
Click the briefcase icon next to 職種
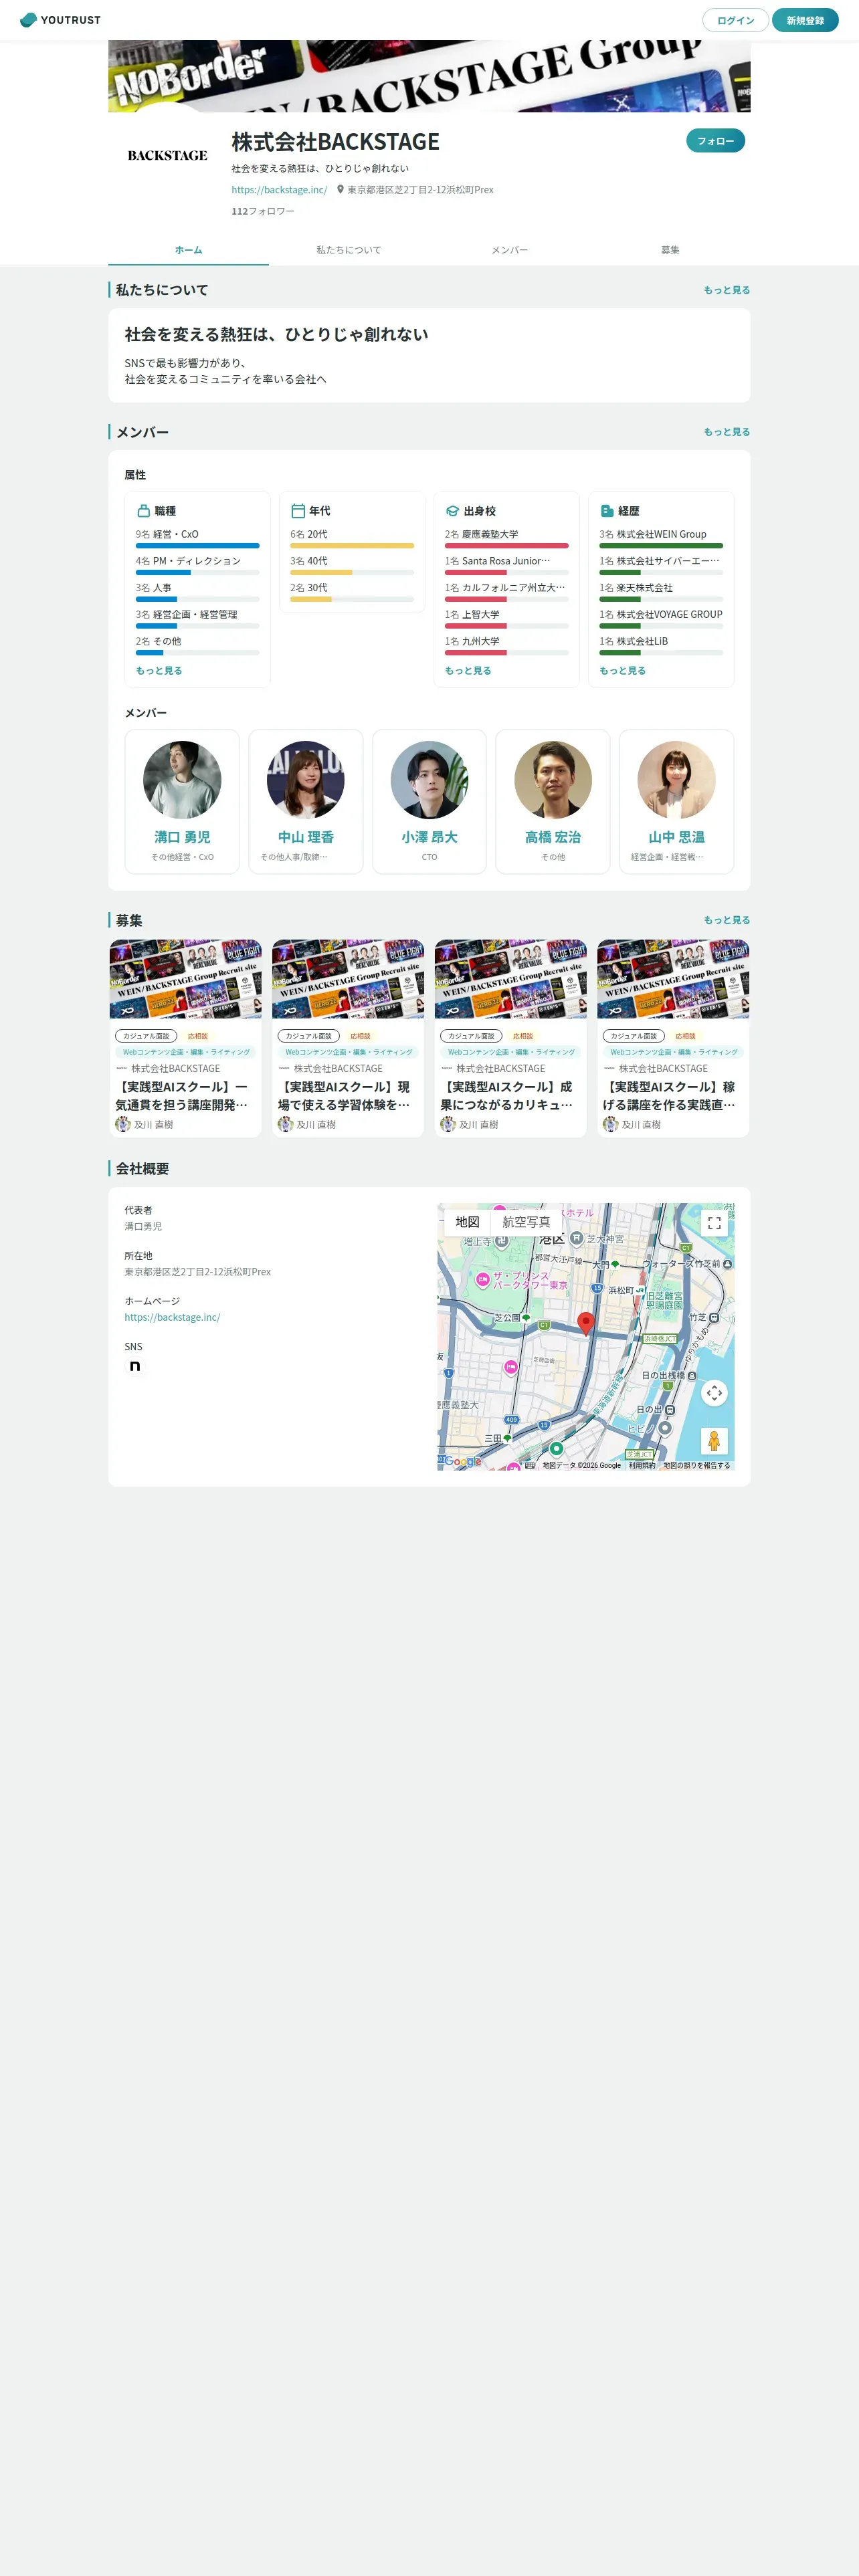pos(143,511)
